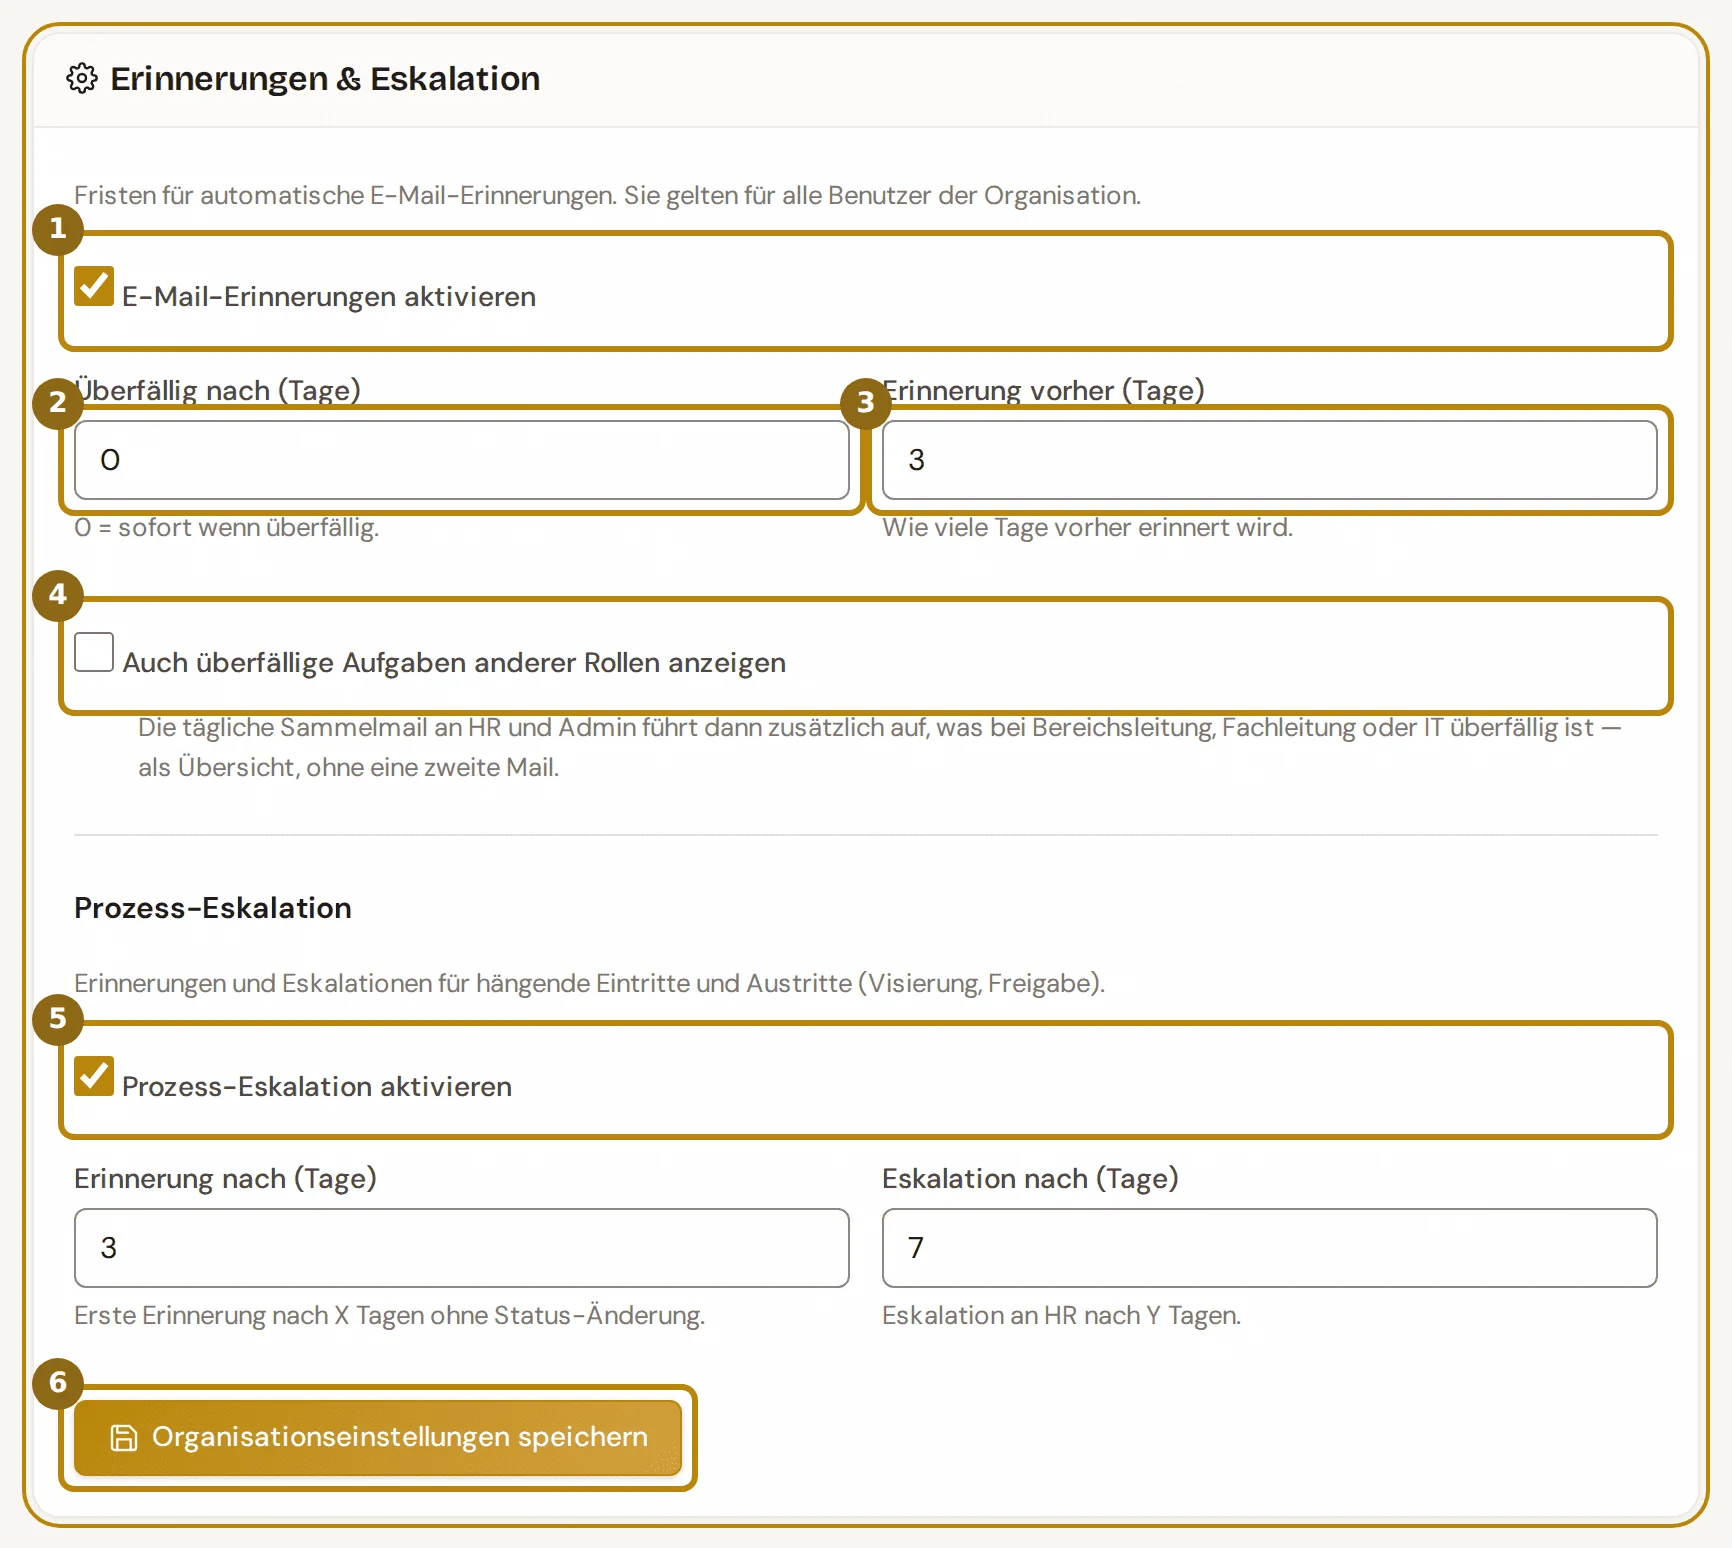1732x1548 pixels.
Task: Click the 'Fristen für automatische E-Mail-Erinnerungen' description
Action: click(608, 195)
